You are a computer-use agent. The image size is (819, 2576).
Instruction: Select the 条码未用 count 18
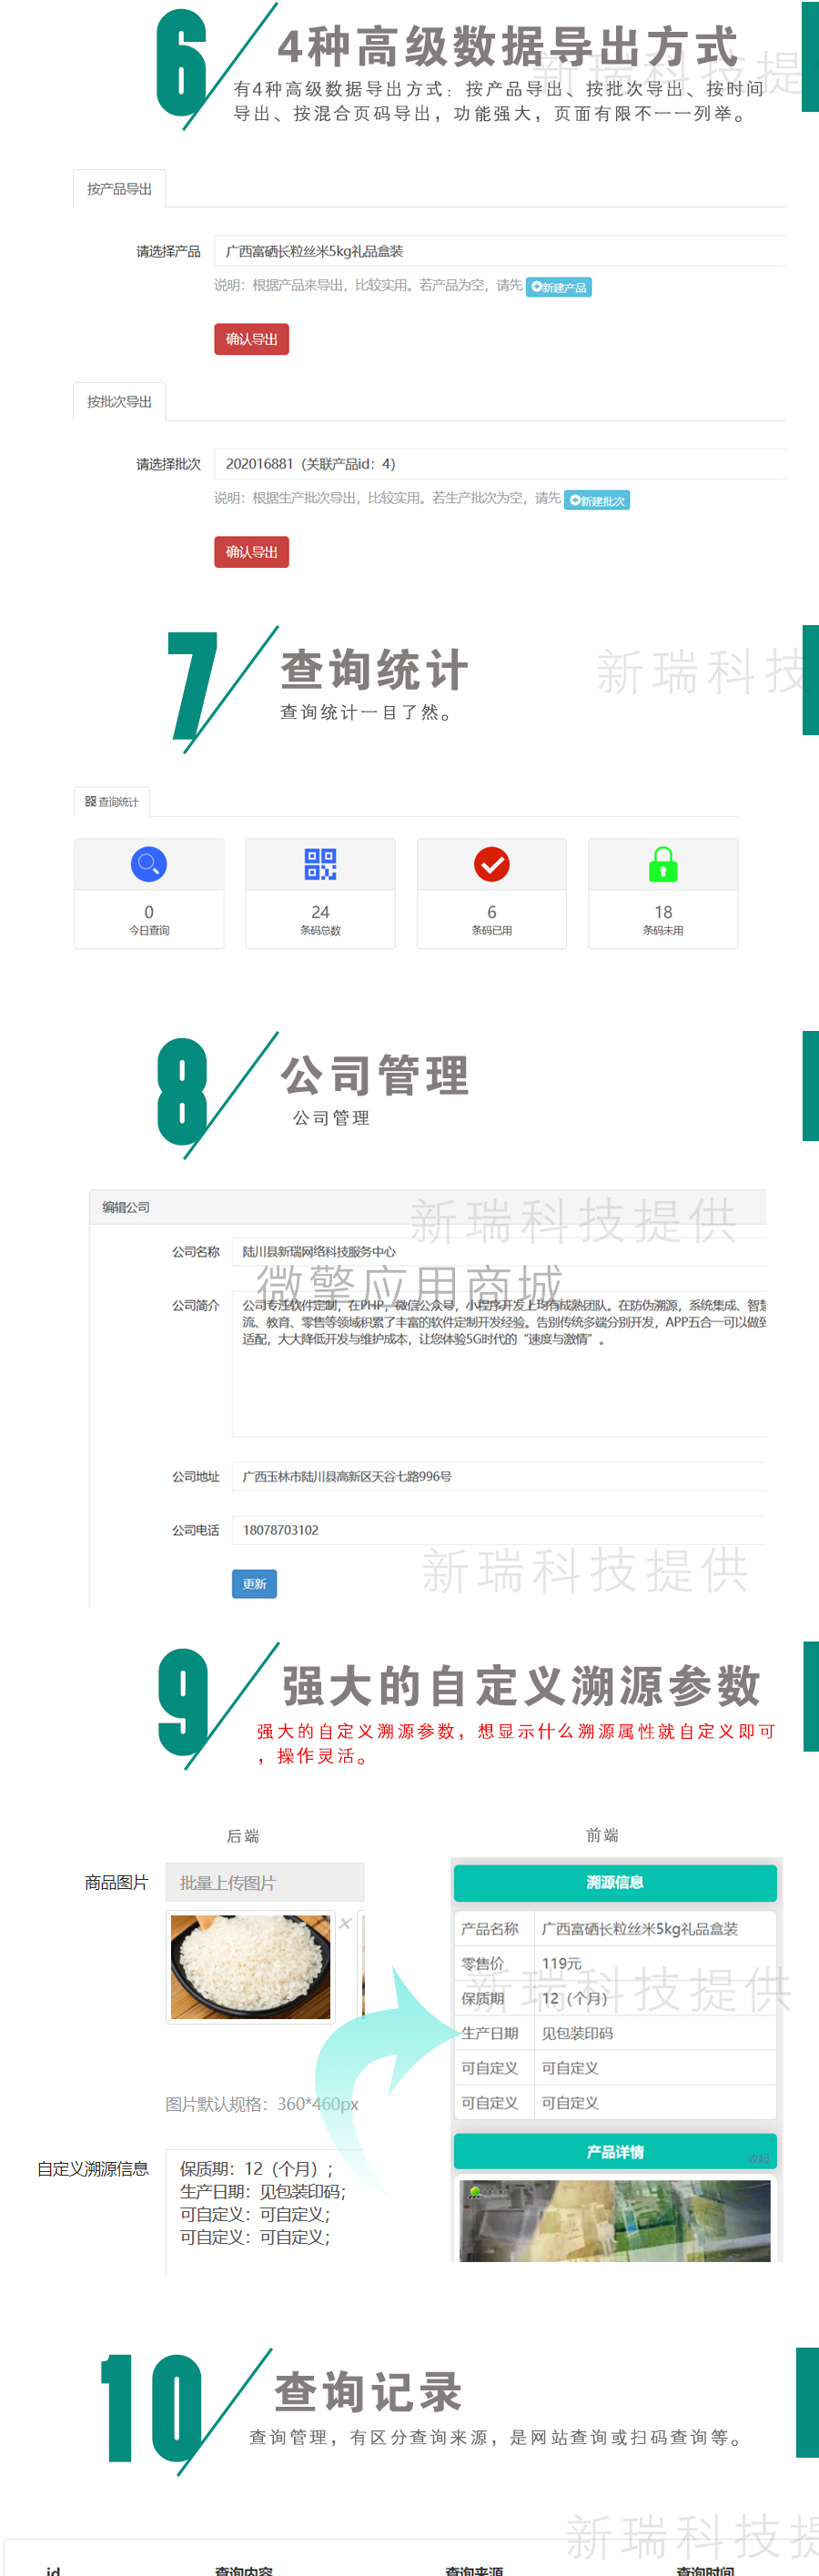pos(663,912)
